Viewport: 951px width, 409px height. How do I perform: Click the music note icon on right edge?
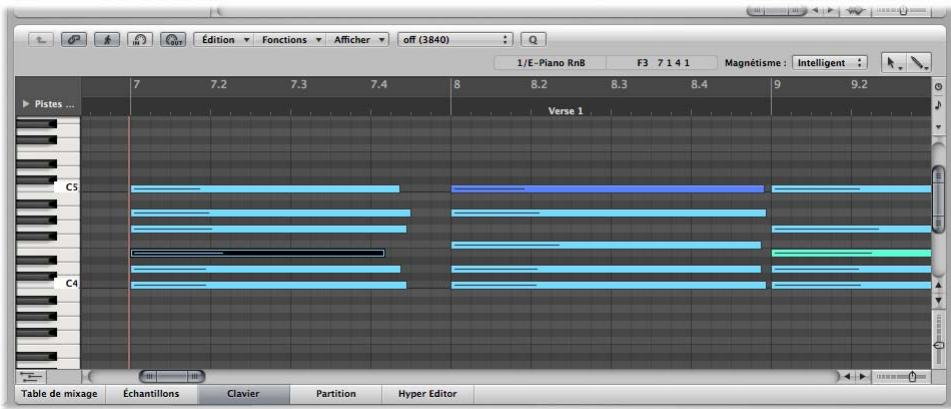click(938, 106)
